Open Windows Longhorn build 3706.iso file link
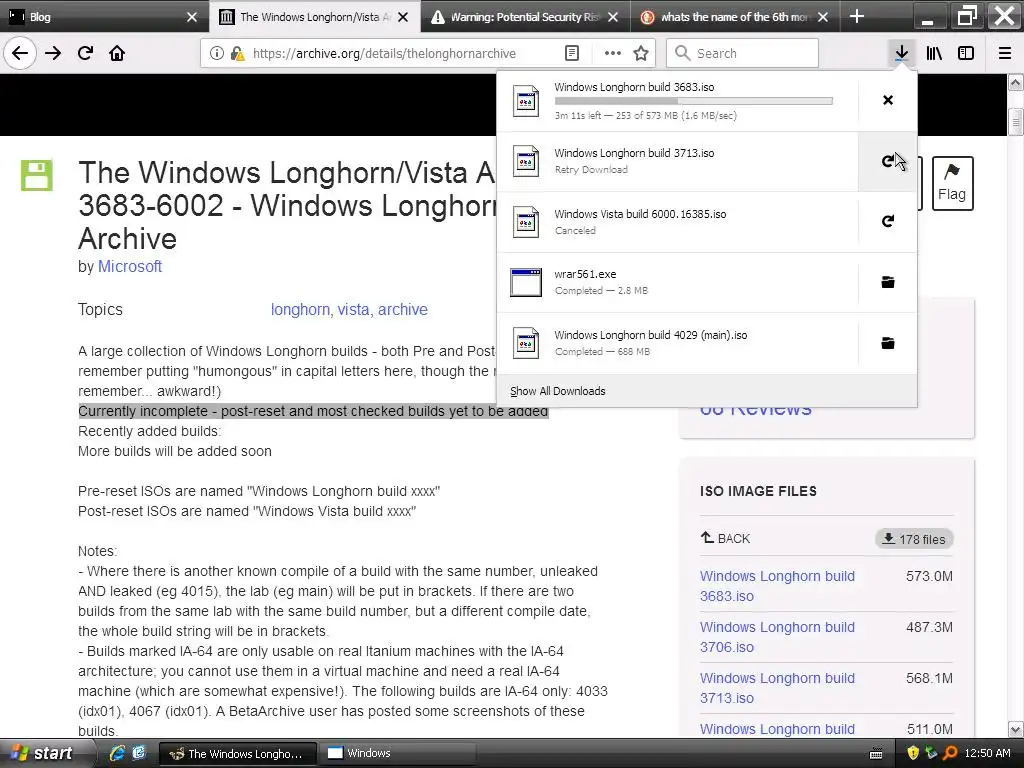This screenshot has height=768, width=1024. pos(777,637)
